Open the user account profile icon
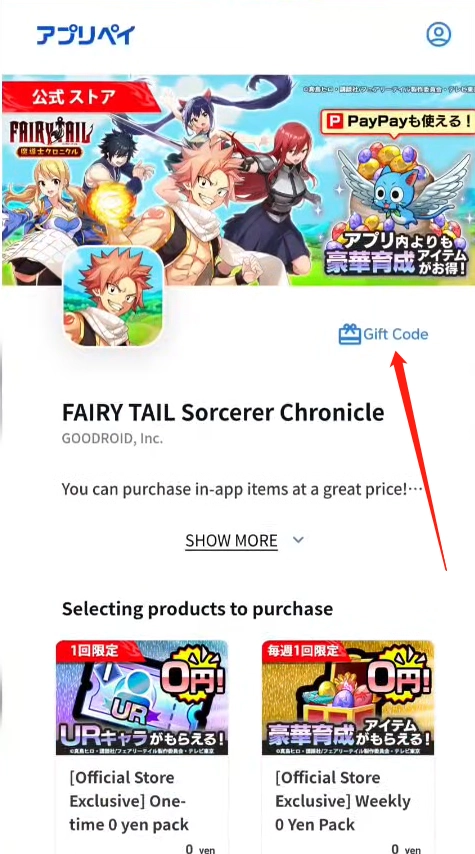The height and width of the screenshot is (854, 475). pos(438,34)
